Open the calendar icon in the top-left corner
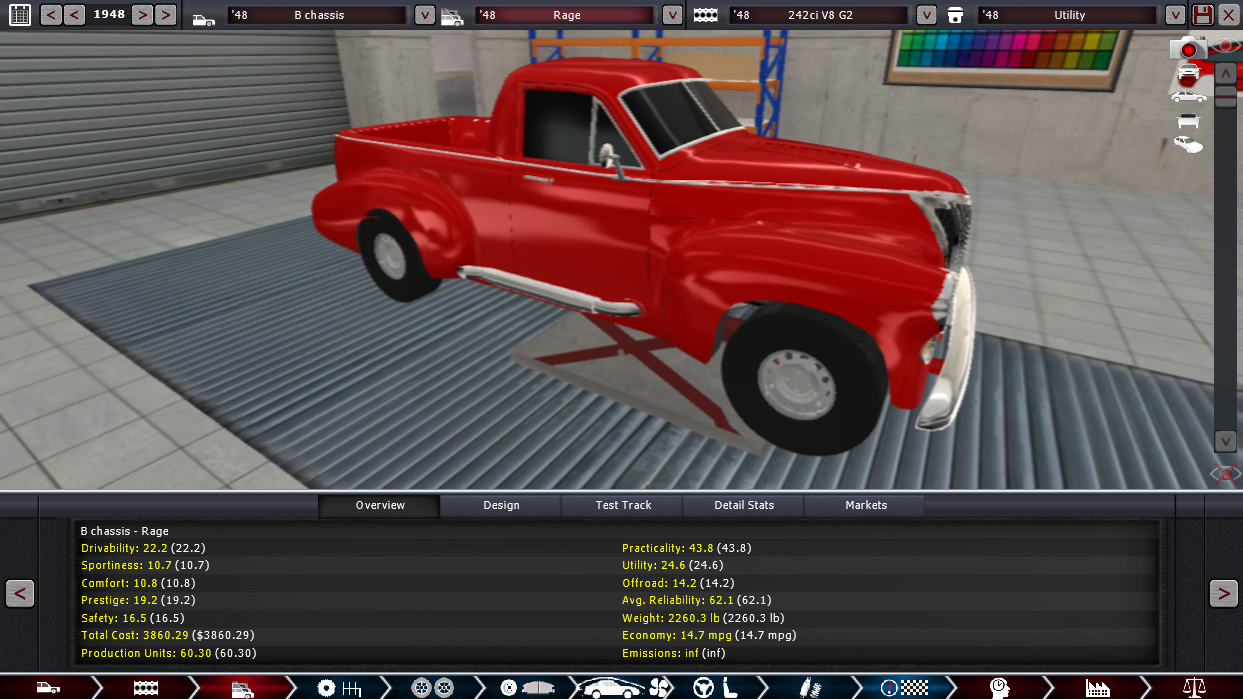Viewport: 1243px width, 699px height. pyautogui.click(x=19, y=15)
